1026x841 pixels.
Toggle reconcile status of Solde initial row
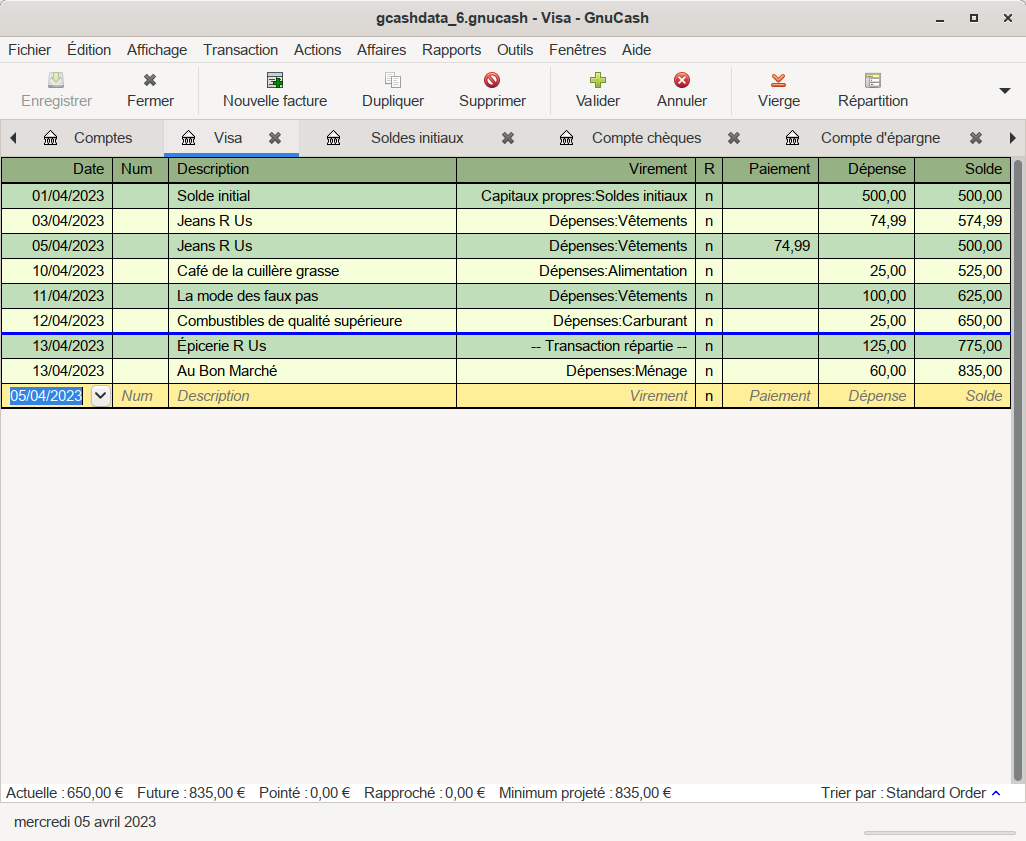pyautogui.click(x=709, y=196)
